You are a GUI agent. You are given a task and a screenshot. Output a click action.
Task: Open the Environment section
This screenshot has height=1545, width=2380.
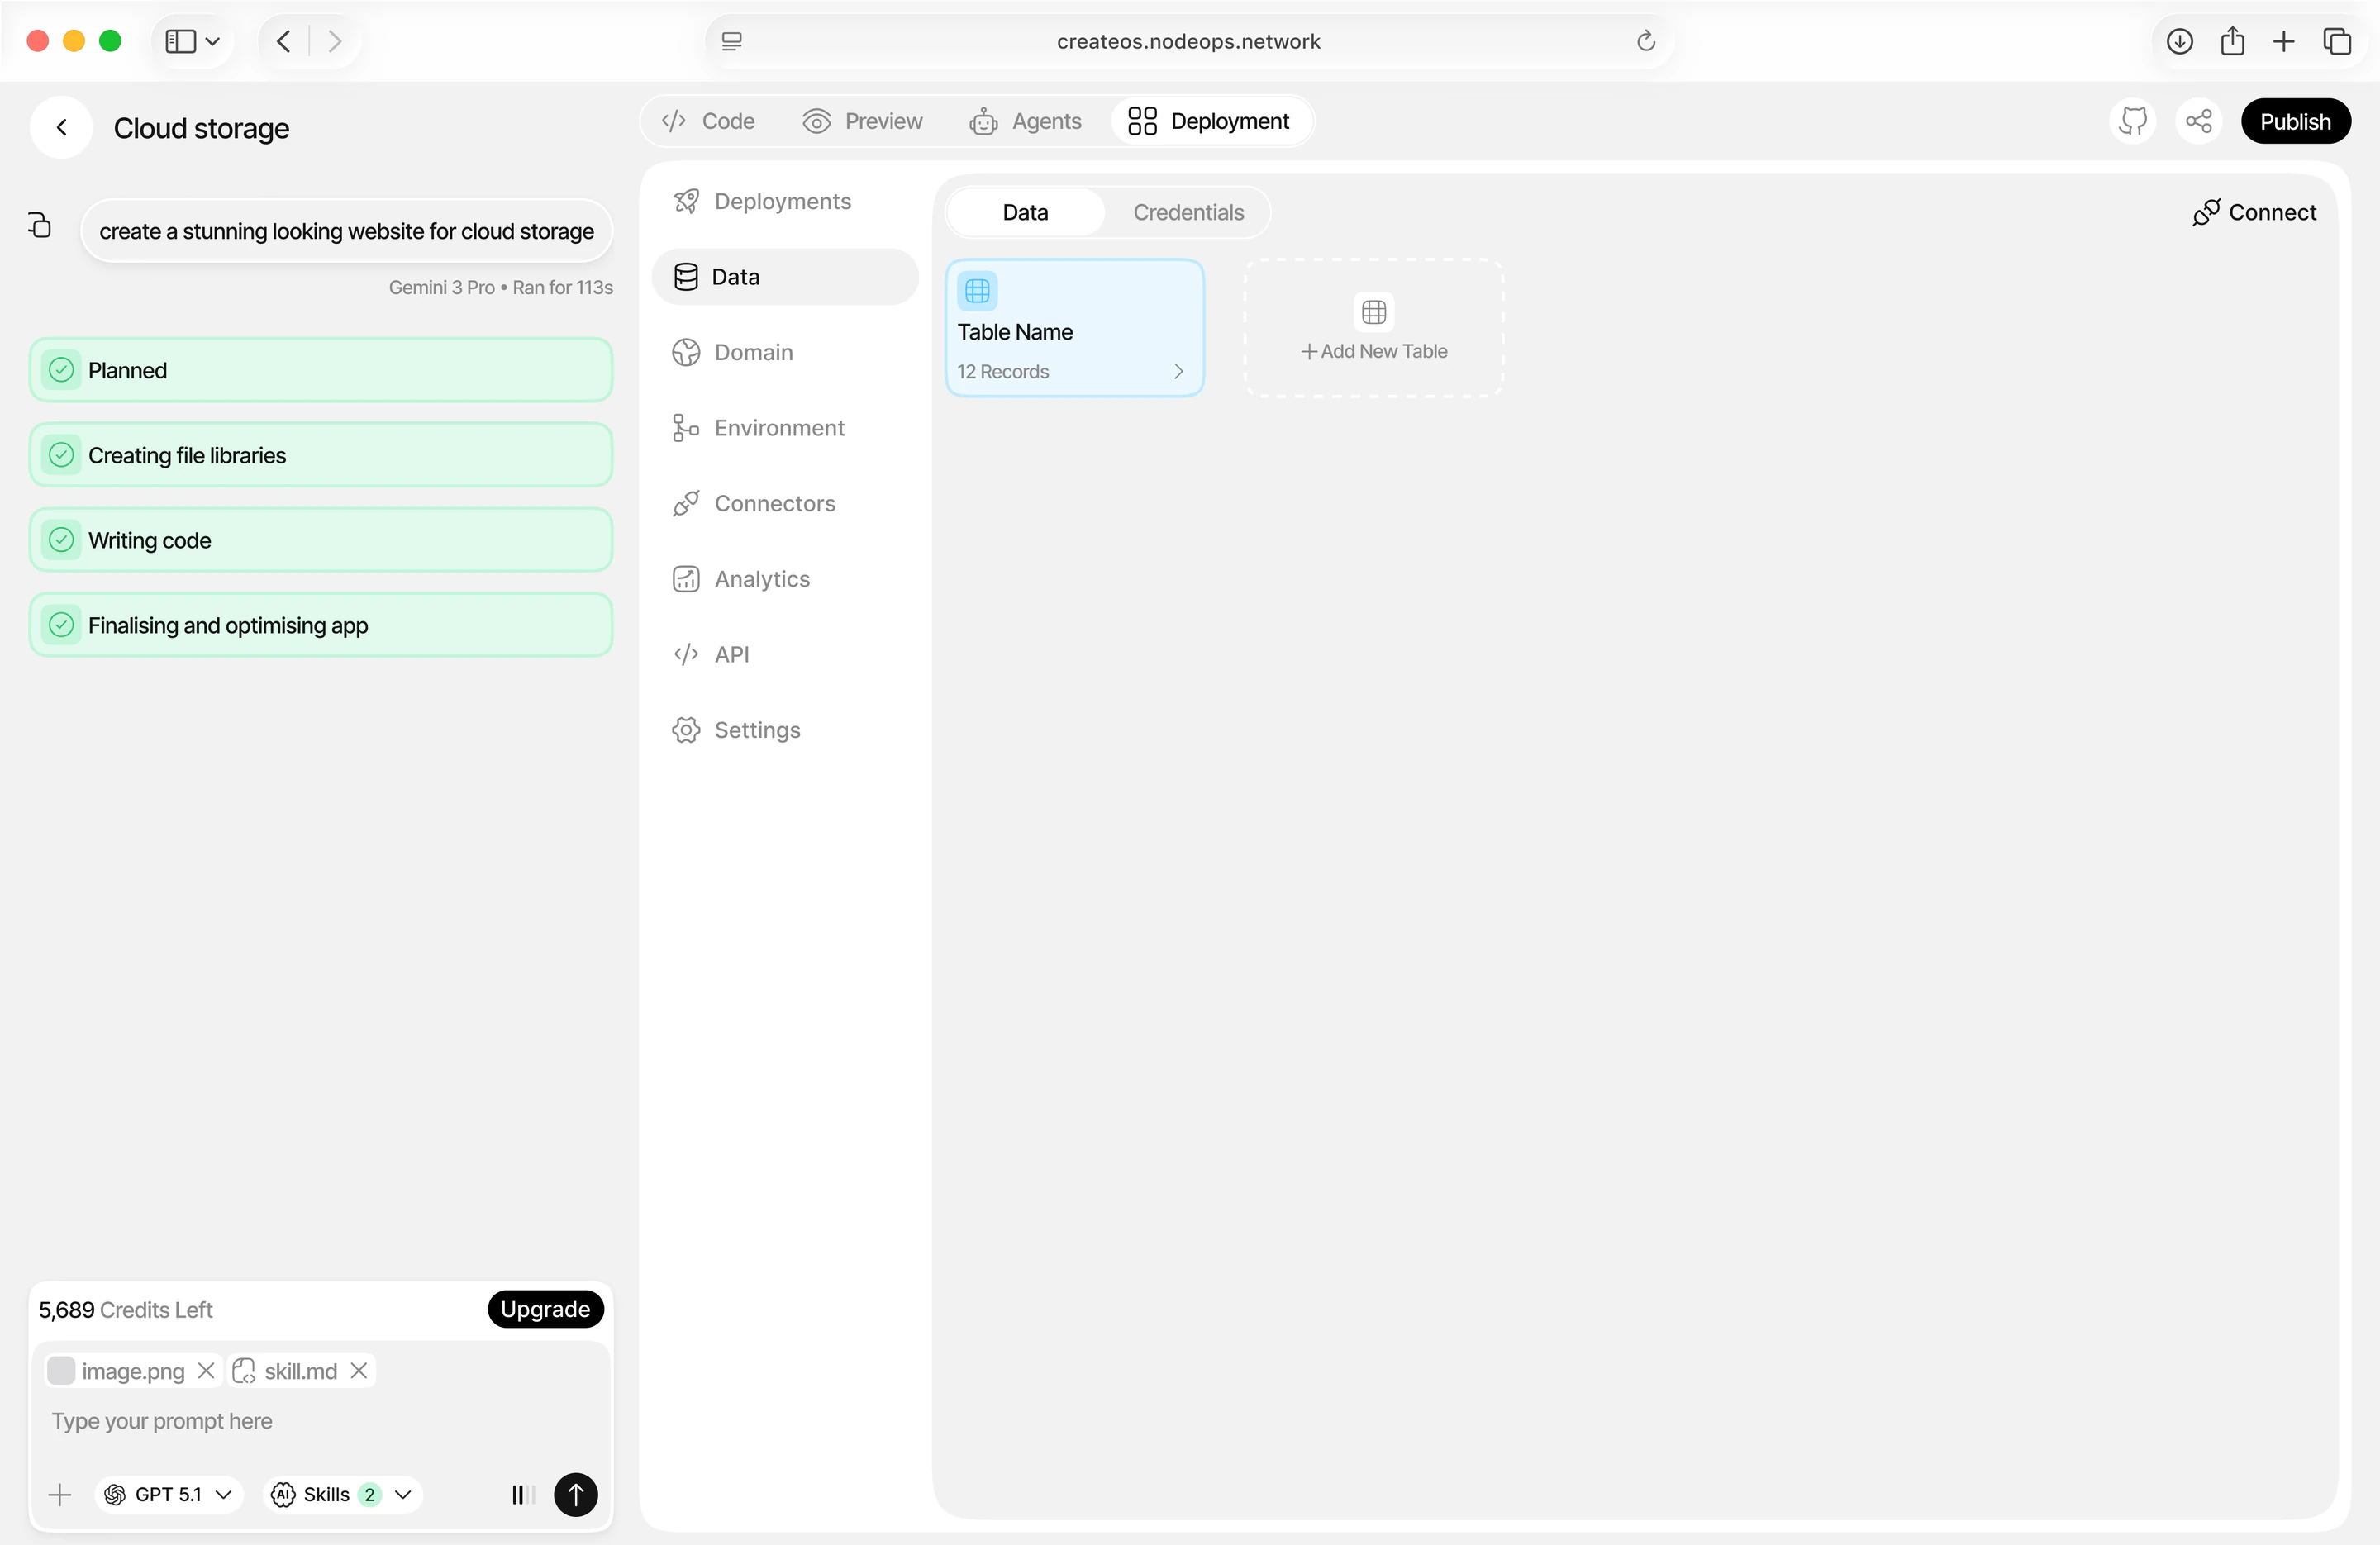tap(785, 428)
